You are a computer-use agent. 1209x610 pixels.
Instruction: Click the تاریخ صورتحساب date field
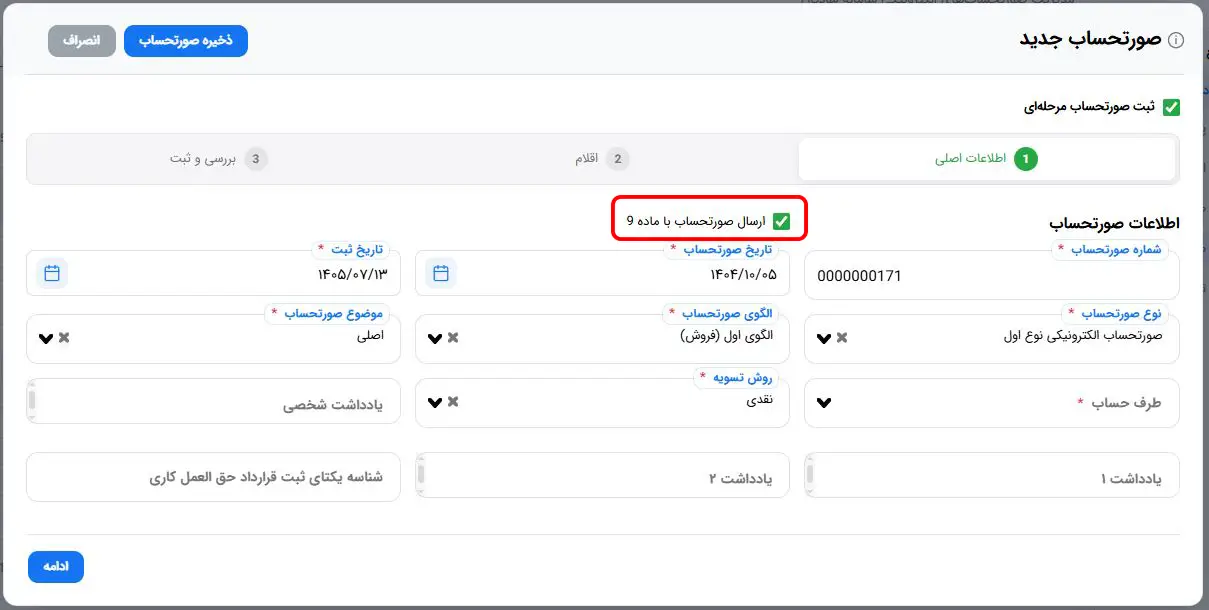pyautogui.click(x=603, y=272)
